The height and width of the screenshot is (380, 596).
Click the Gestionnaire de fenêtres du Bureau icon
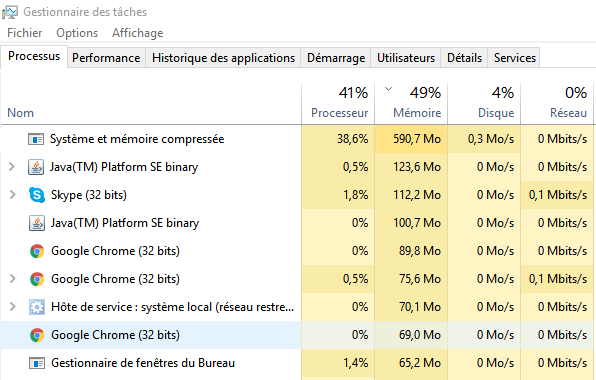coord(37,363)
